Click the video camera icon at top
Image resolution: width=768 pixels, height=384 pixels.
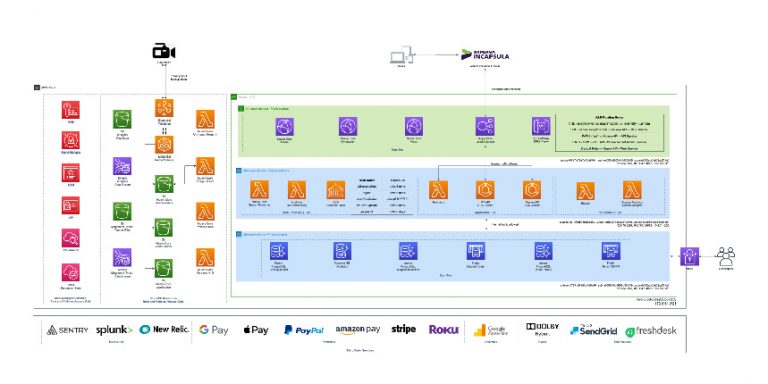[x=164, y=51]
